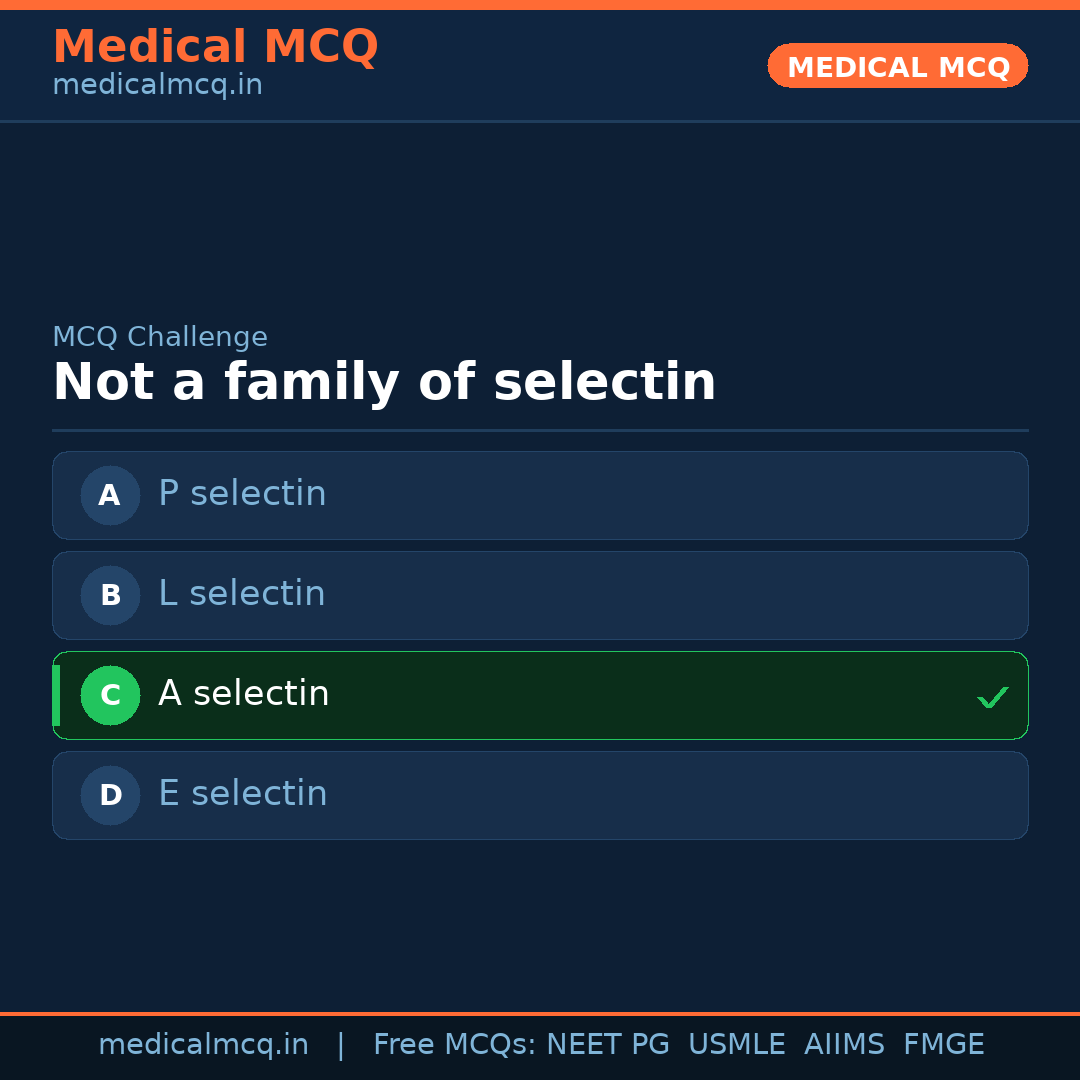Click the MCQ Challenge heading label
1080x1080 pixels.
pos(160,336)
